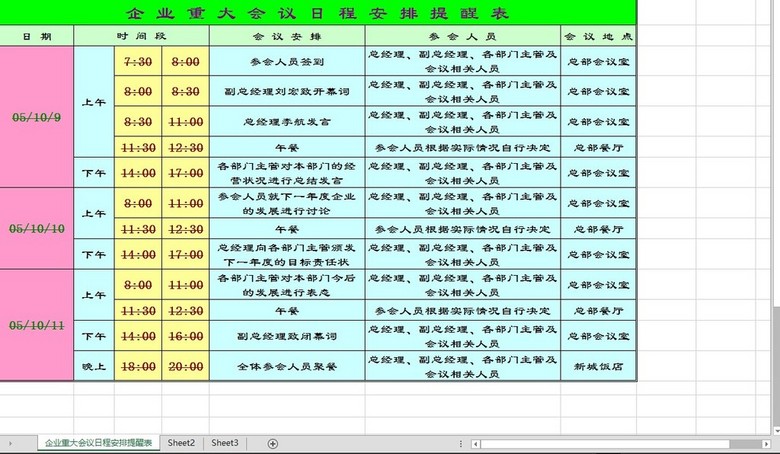Select the 晚上 time period cell
The image size is (780, 454).
tap(94, 367)
